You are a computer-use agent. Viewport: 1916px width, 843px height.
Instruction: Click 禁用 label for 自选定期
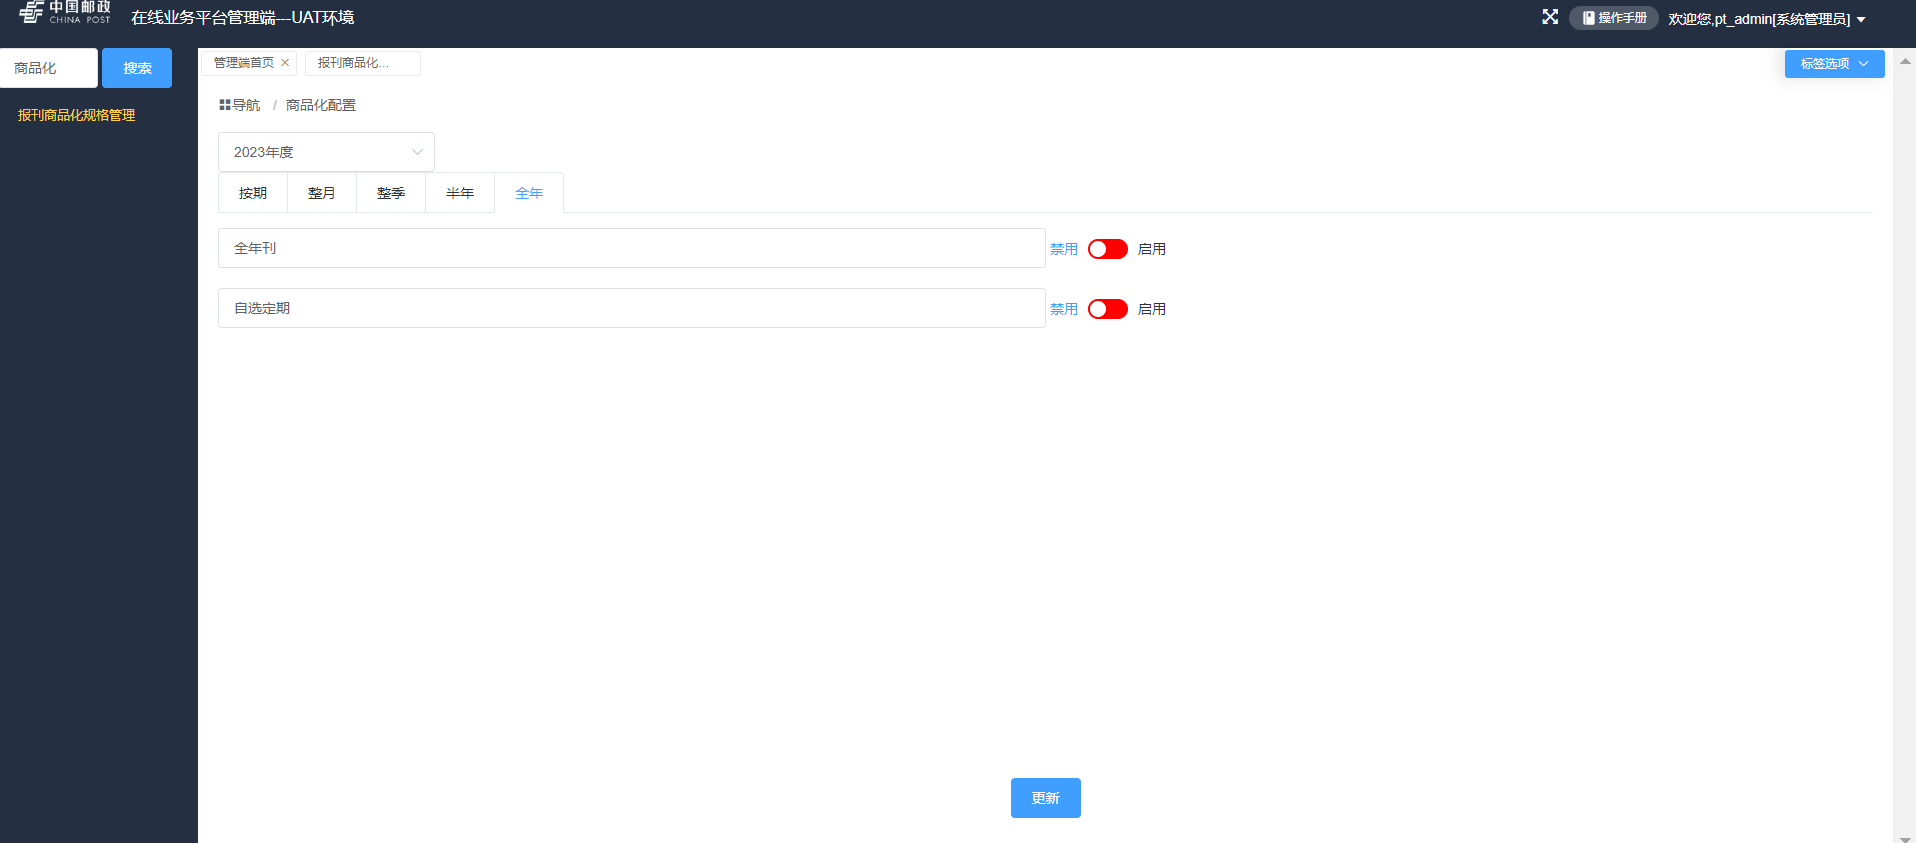pos(1064,309)
